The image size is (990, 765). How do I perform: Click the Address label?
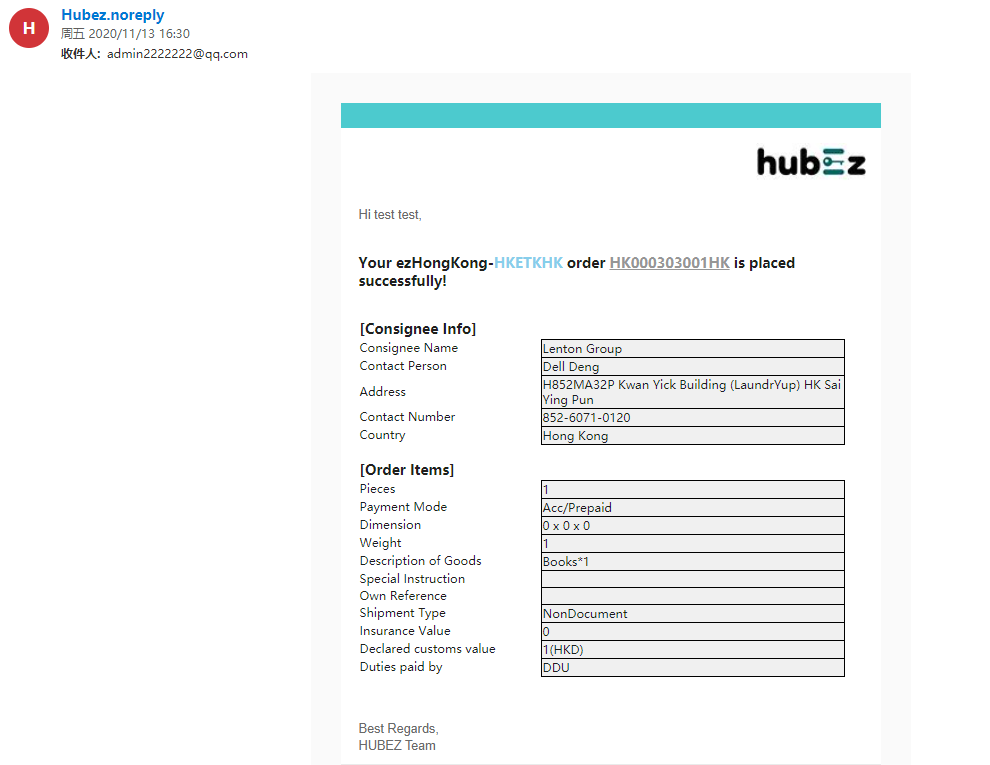click(383, 391)
